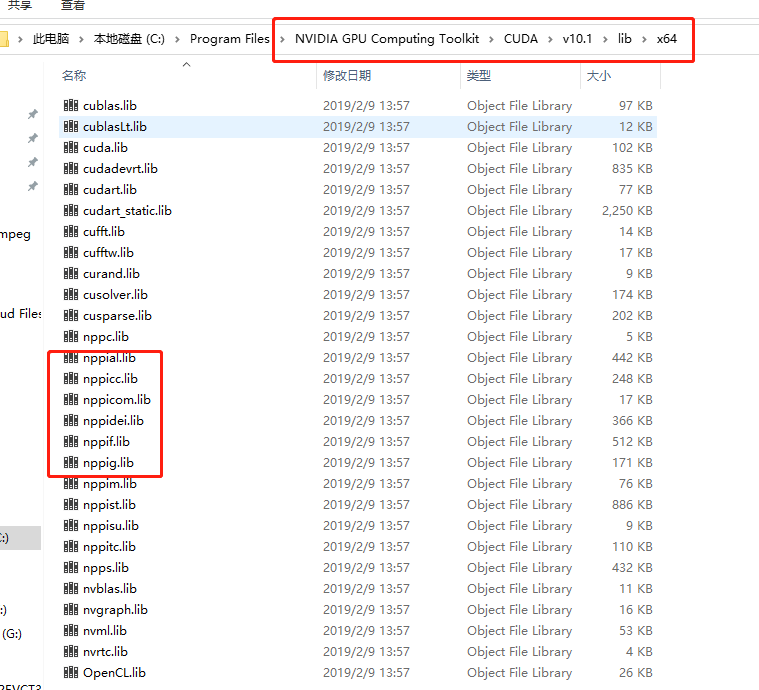The width and height of the screenshot is (759, 690).
Task: Click the OpenCL.lib file icon
Action: 70,673
